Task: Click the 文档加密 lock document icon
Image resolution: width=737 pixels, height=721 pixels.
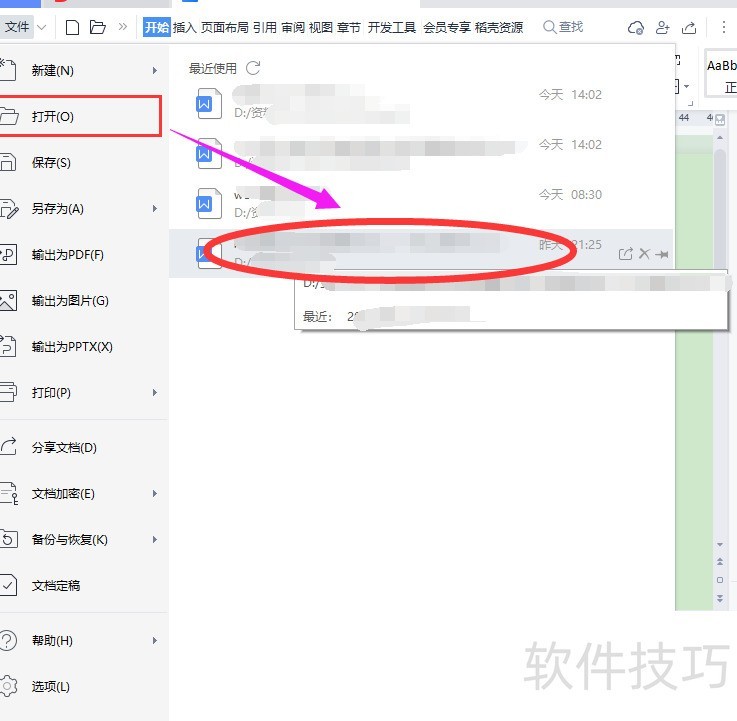Action: (x=9, y=494)
